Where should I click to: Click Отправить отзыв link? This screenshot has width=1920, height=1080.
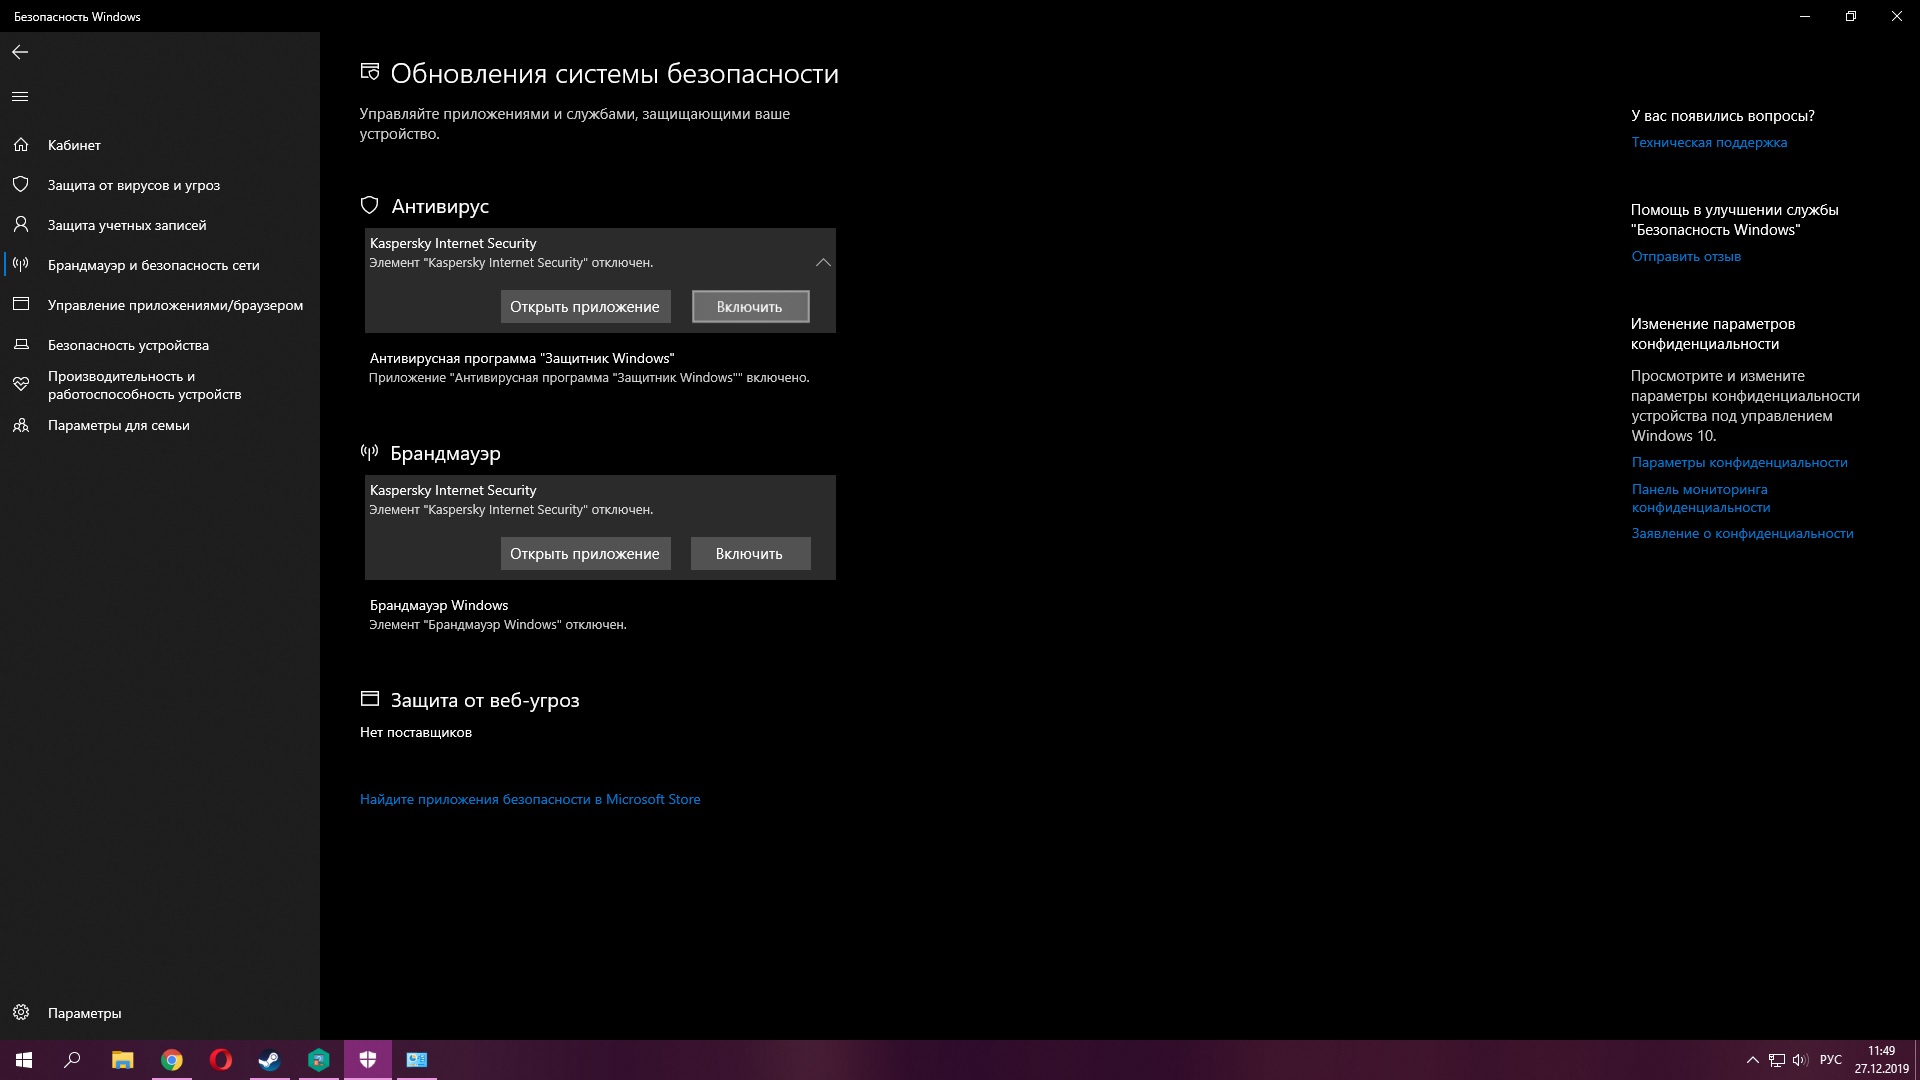pos(1686,256)
